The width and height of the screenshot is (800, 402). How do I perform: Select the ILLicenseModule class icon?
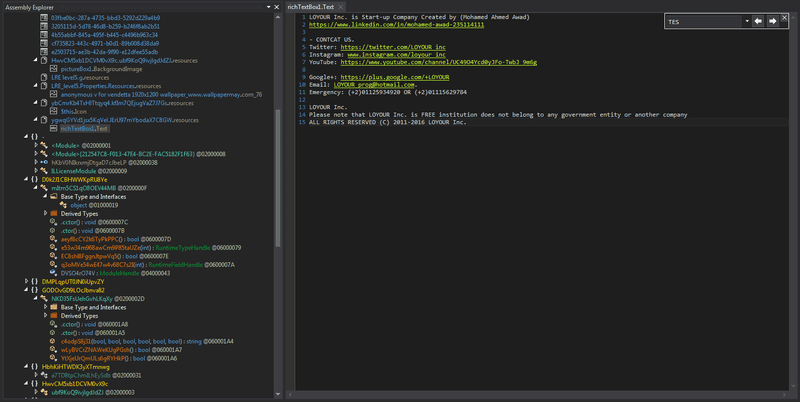coord(44,171)
